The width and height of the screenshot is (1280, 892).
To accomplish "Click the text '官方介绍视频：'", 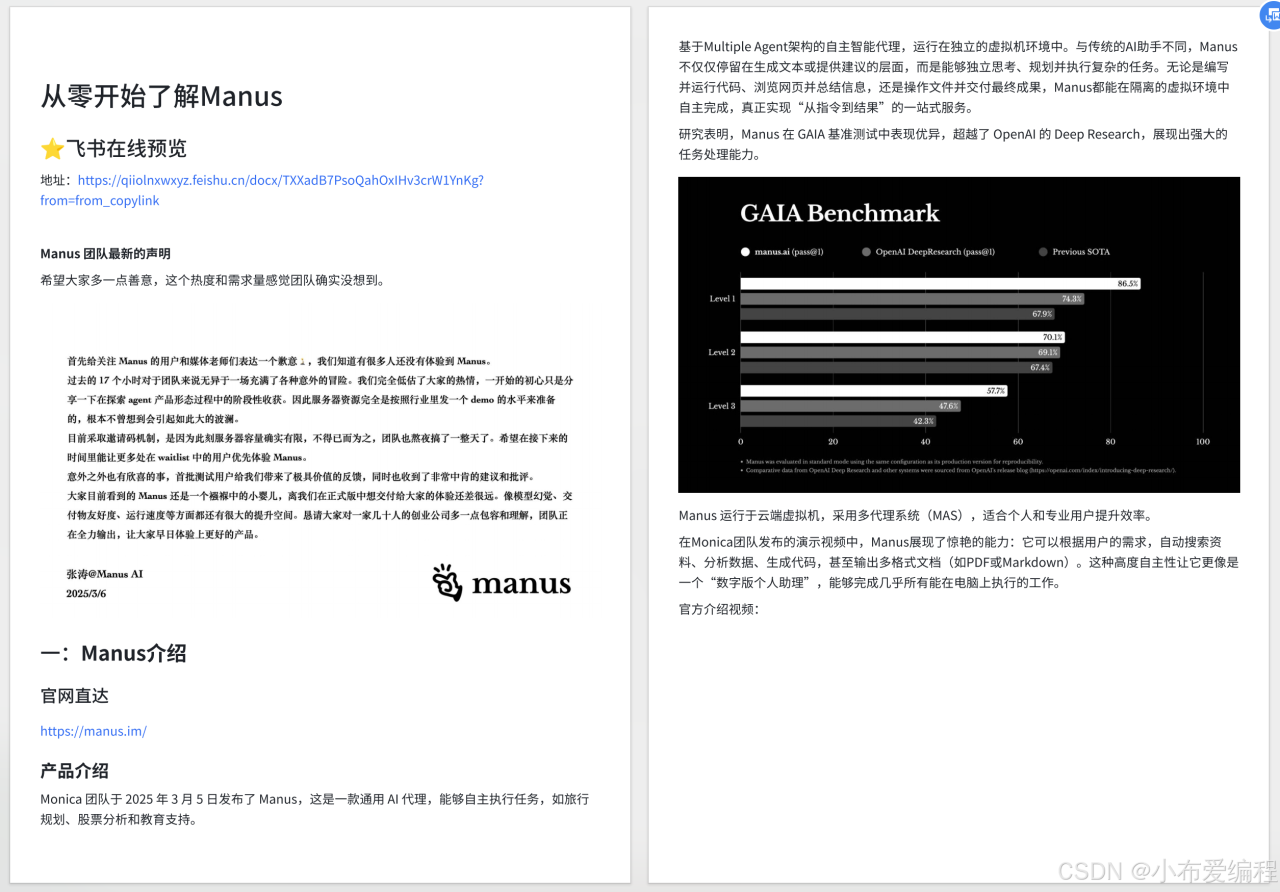I will click(x=718, y=609).
